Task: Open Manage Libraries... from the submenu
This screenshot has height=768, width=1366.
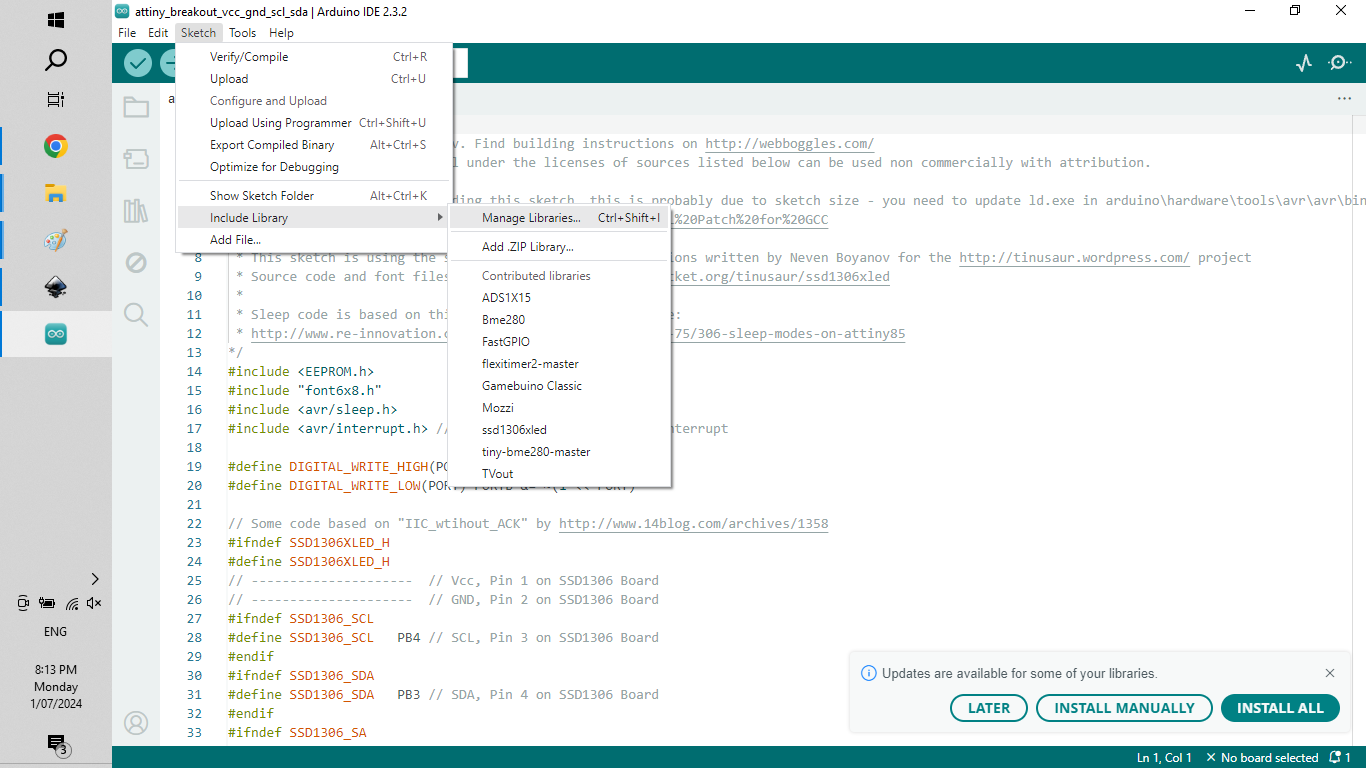Action: click(x=559, y=218)
